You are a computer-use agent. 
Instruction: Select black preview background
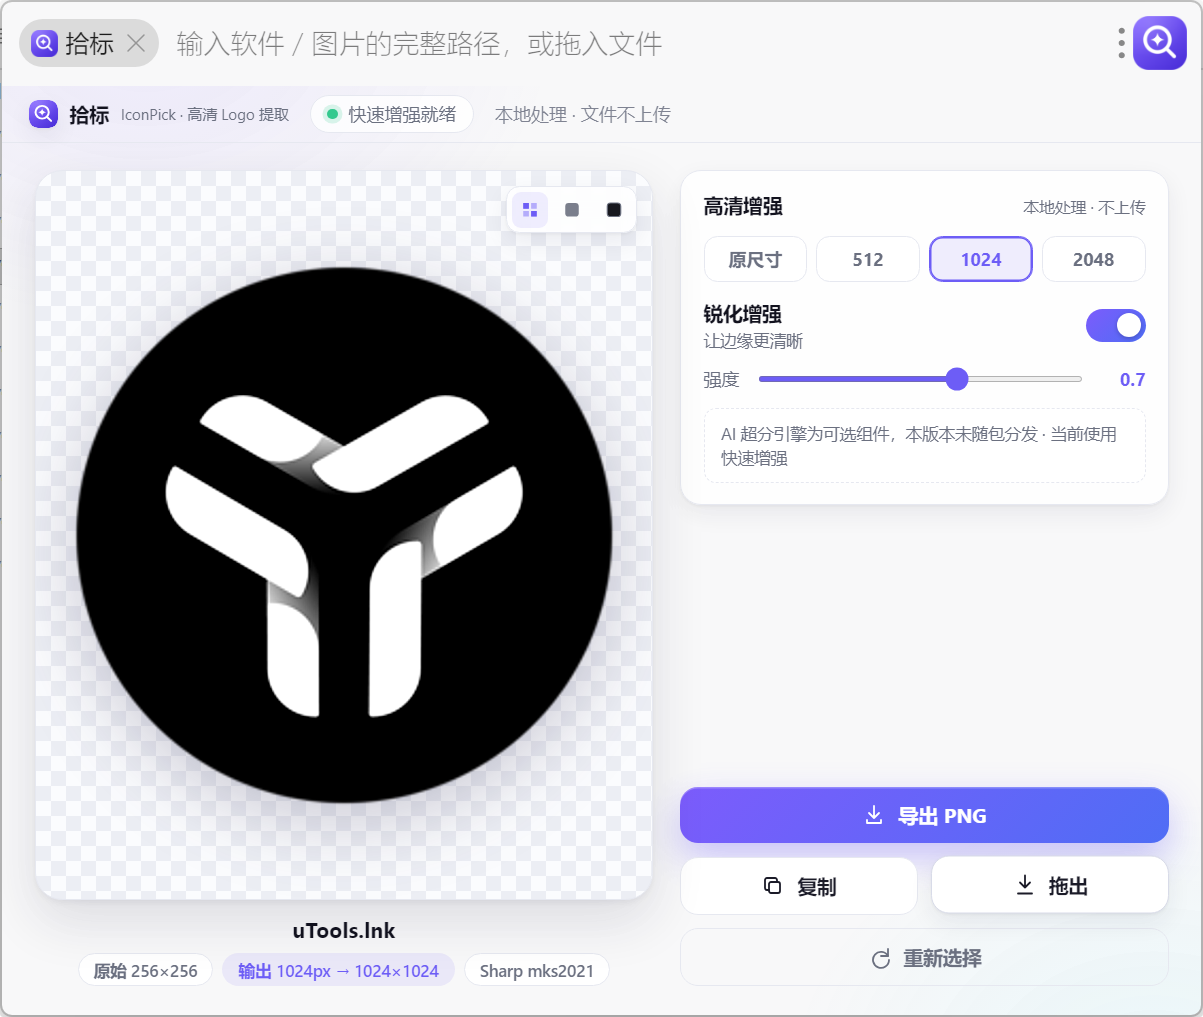click(x=614, y=210)
